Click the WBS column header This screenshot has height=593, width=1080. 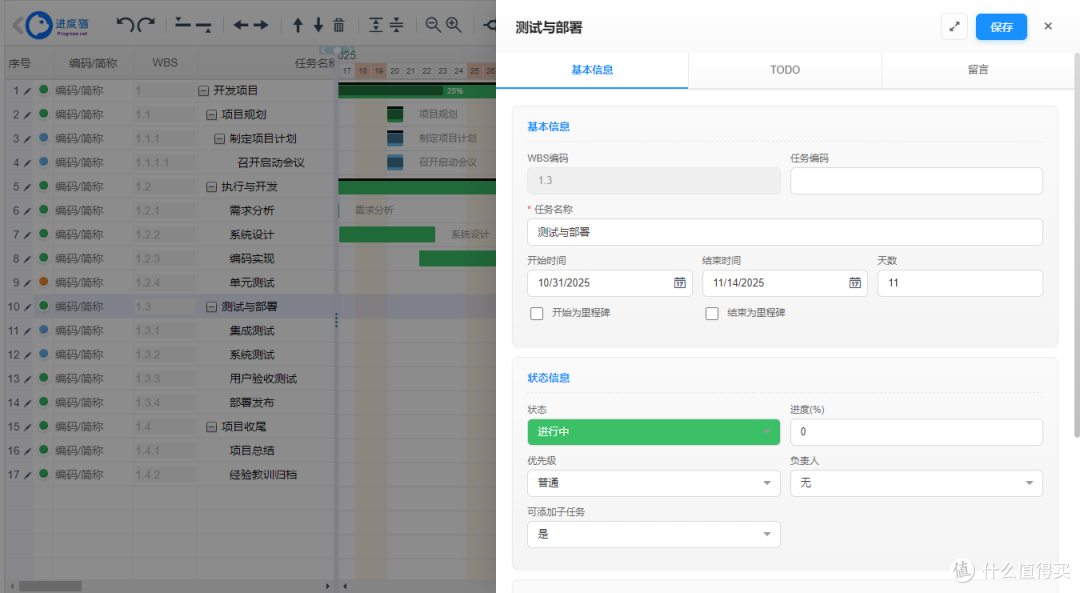[165, 63]
